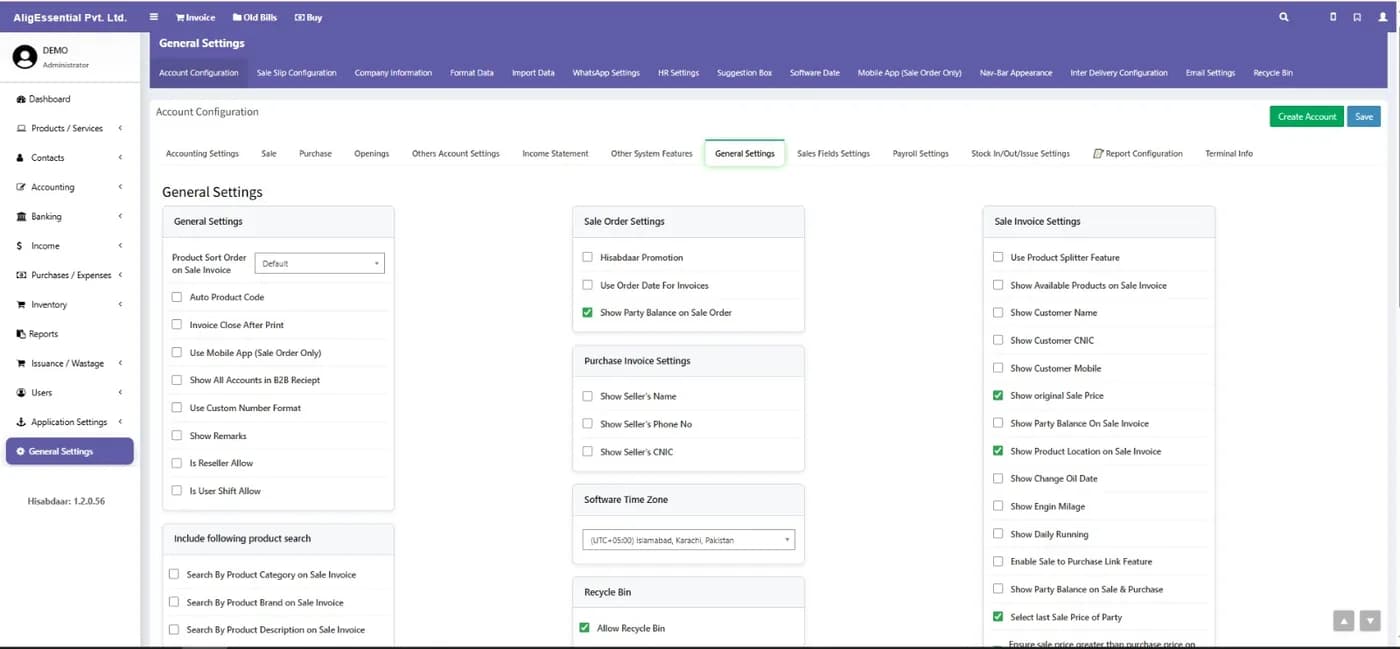Open Product Sort Order dropdown
The height and width of the screenshot is (649, 1400).
click(x=320, y=263)
